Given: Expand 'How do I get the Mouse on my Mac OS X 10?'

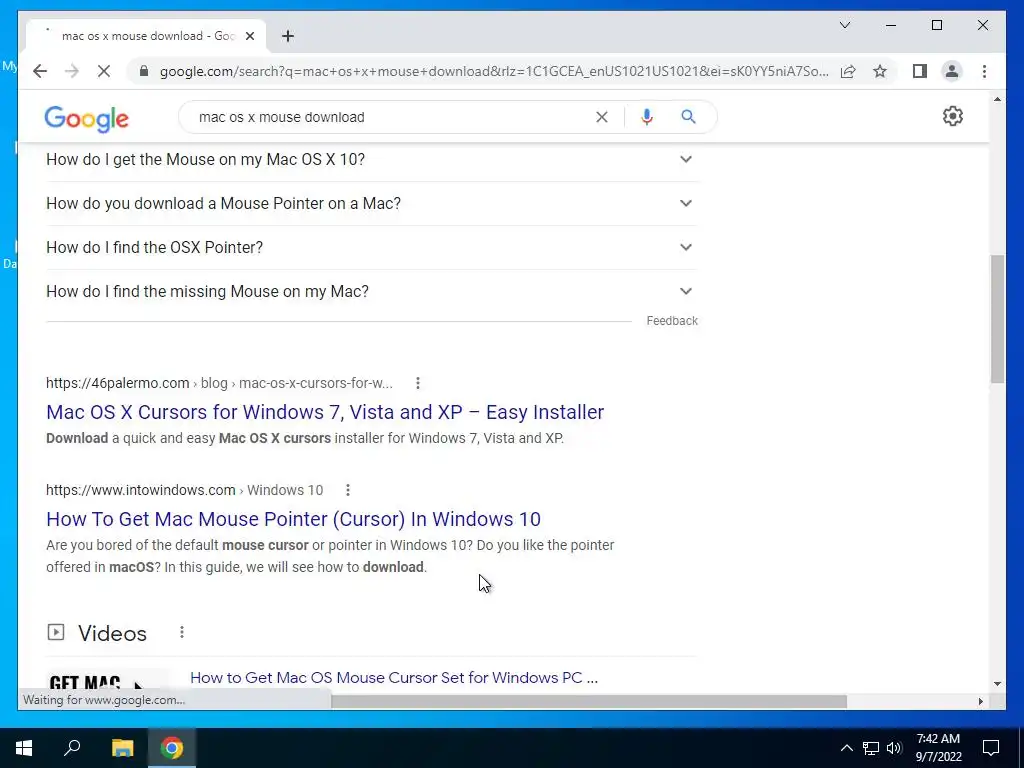Looking at the screenshot, I should [372, 159].
